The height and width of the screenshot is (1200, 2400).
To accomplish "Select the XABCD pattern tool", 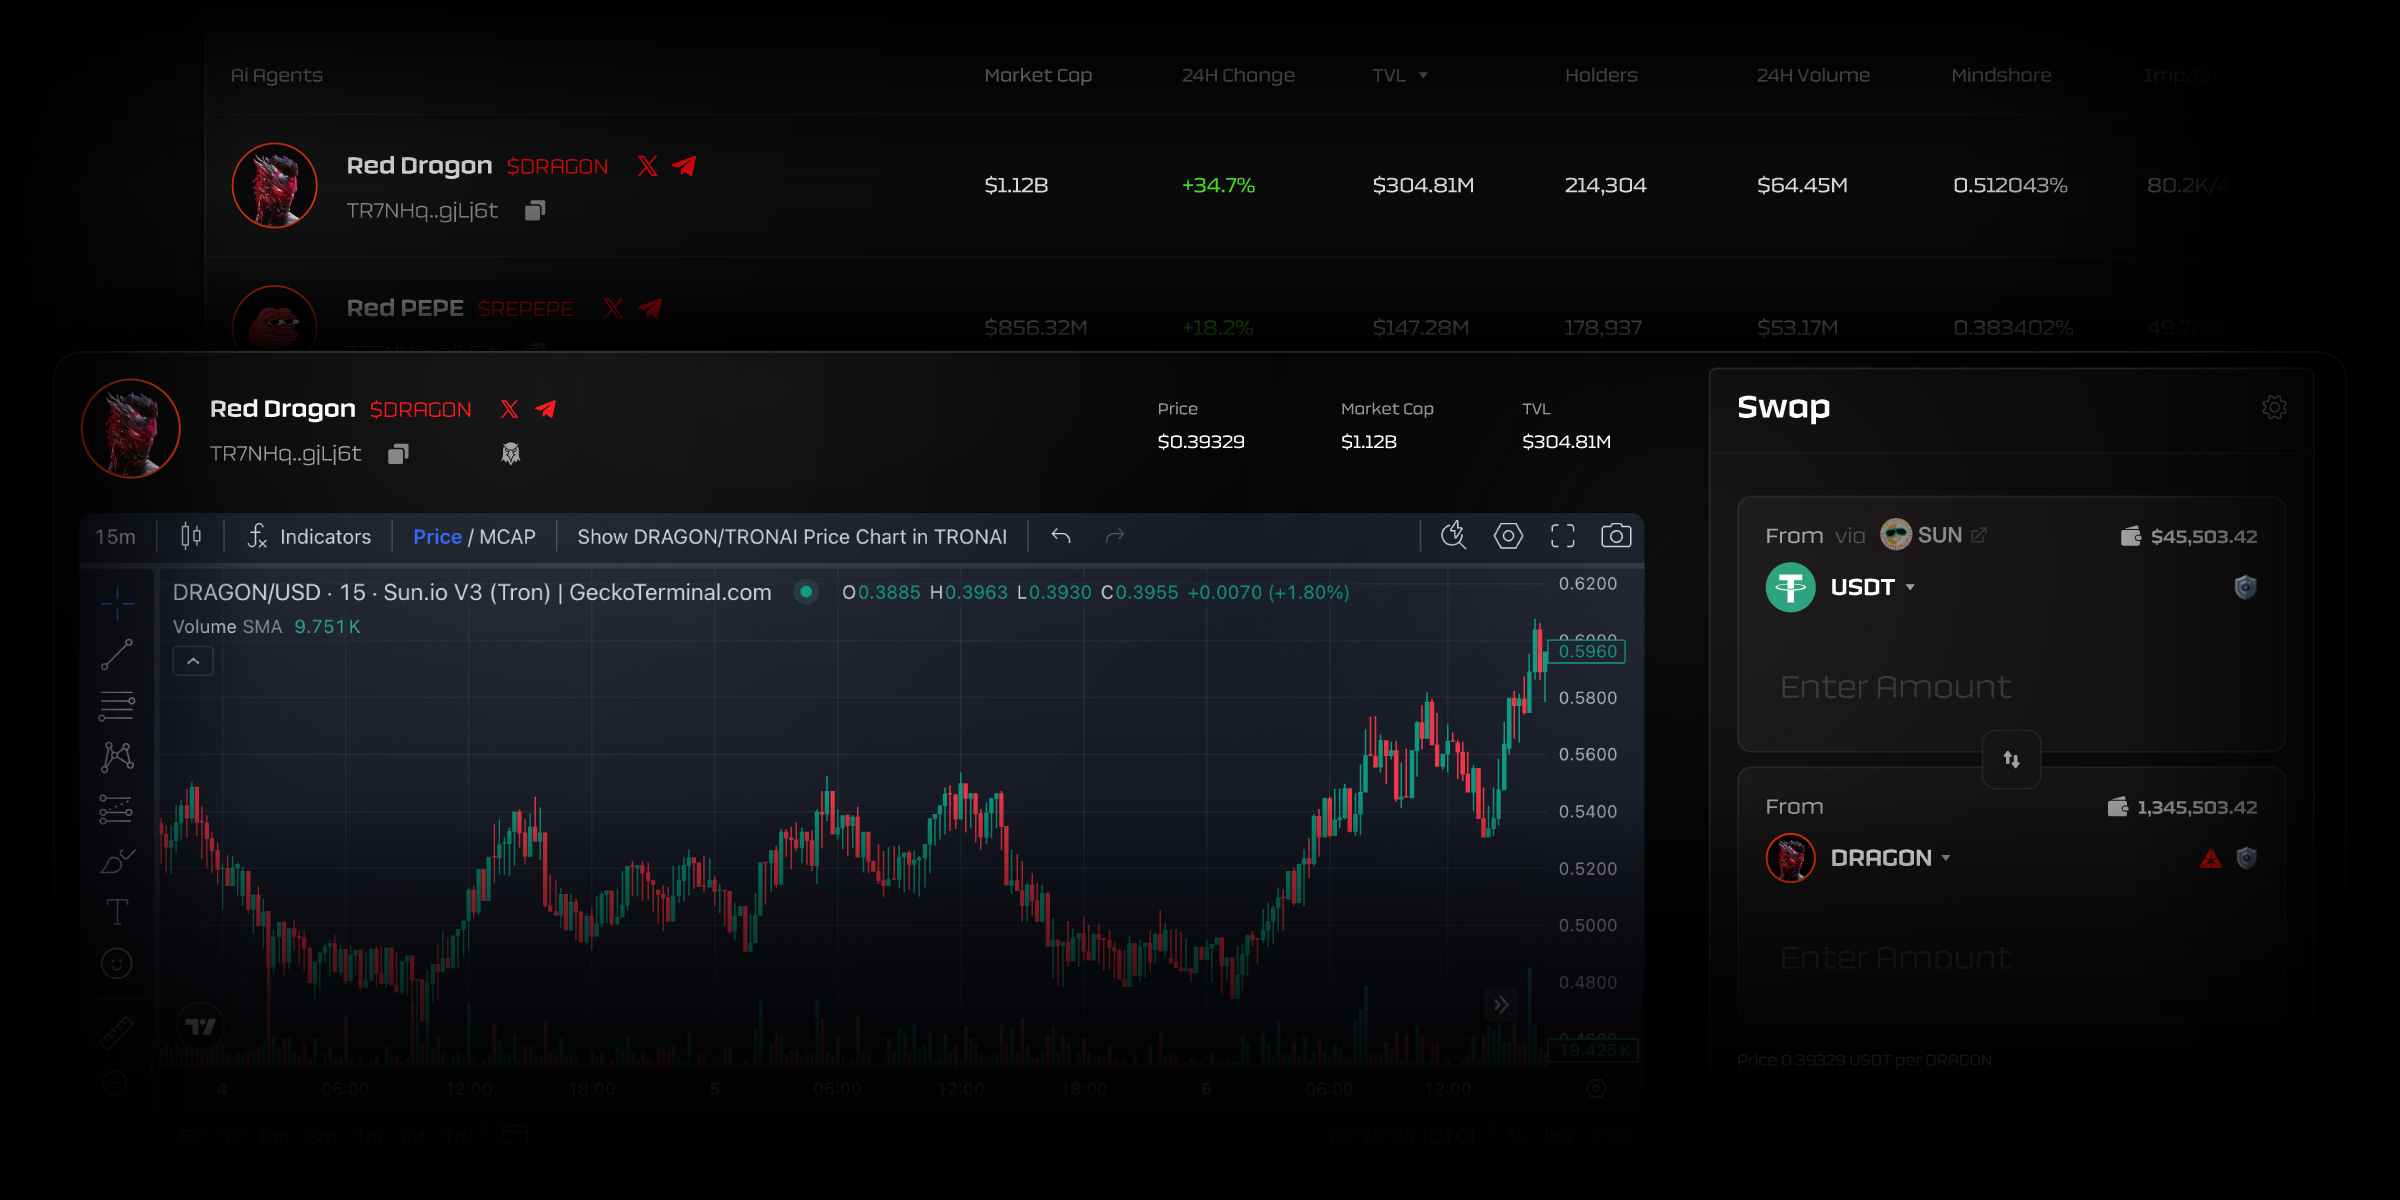I will pos(117,757).
